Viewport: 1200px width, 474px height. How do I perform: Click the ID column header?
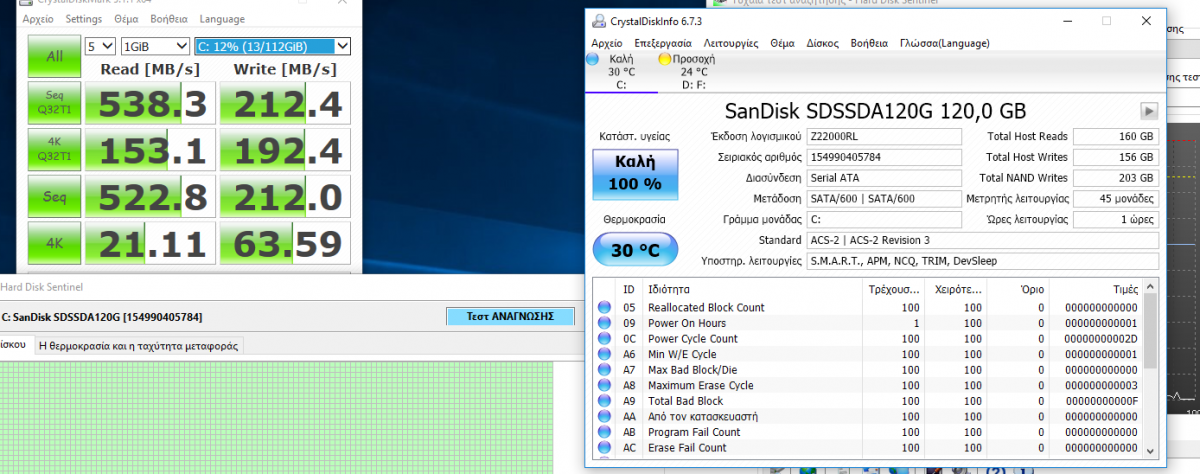pyautogui.click(x=629, y=288)
